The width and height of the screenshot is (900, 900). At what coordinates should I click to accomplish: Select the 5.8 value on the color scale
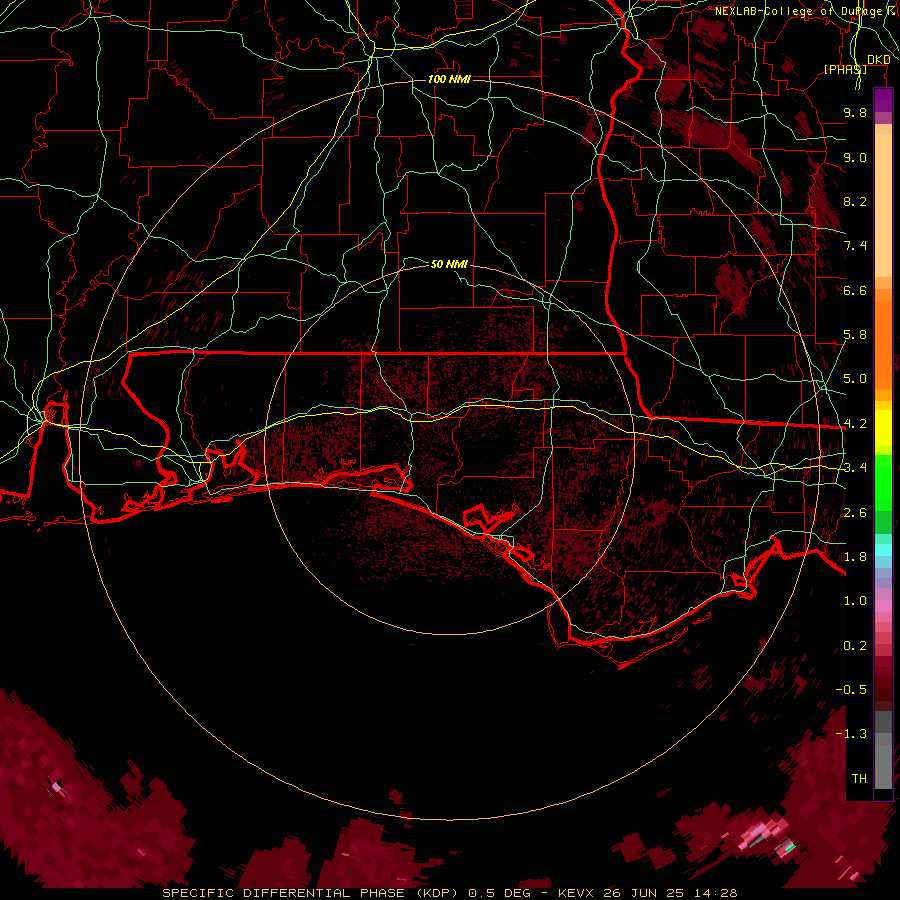[x=855, y=335]
